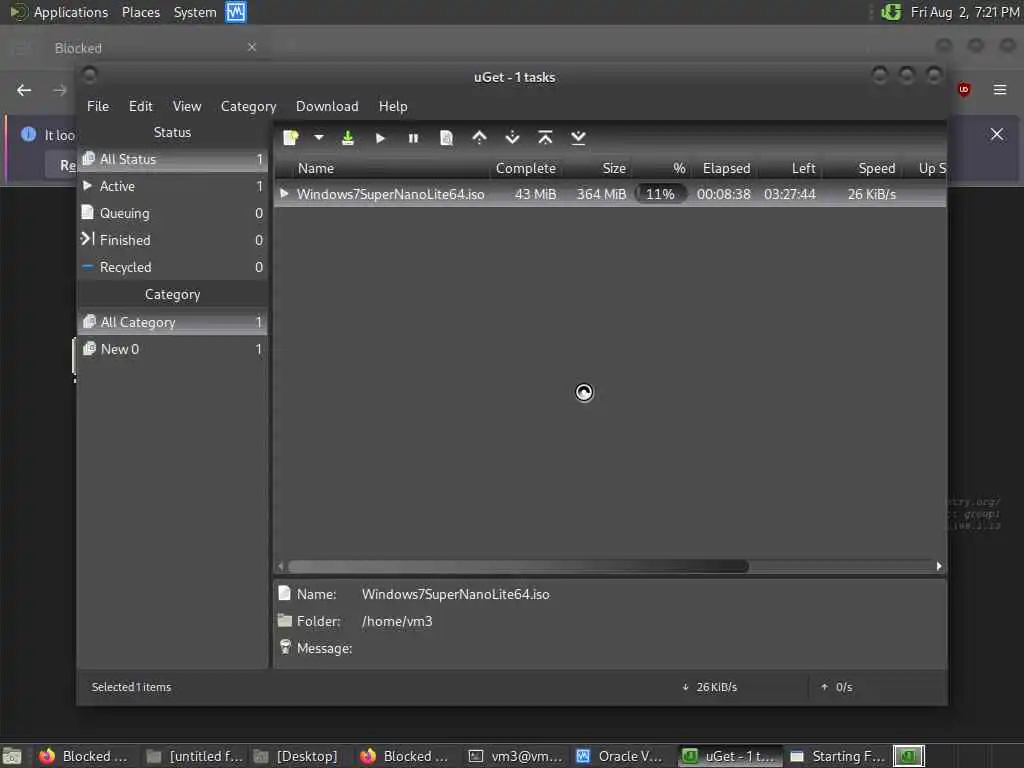Click the scrollbar right arrow in download list
Screen dimensions: 1024x768
[x=938, y=566]
